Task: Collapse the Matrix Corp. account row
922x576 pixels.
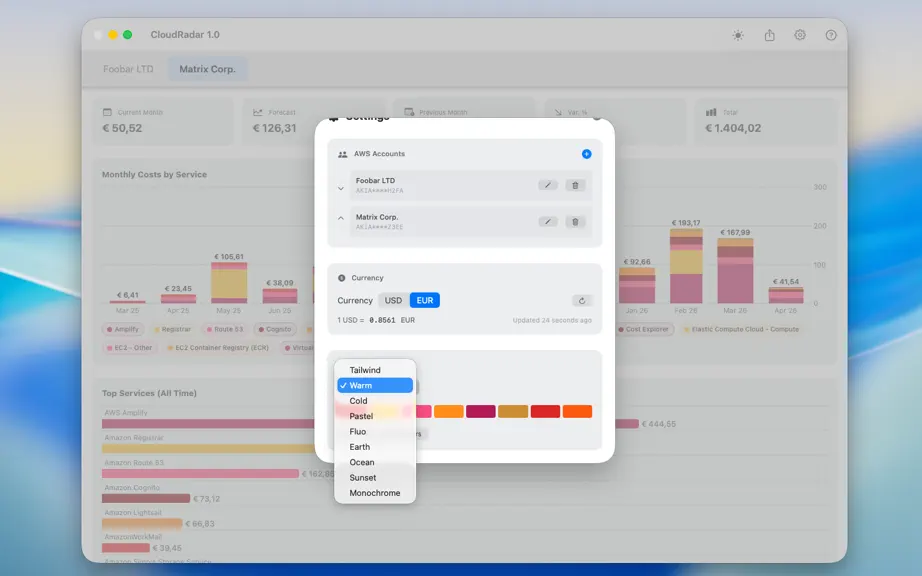Action: [340, 218]
